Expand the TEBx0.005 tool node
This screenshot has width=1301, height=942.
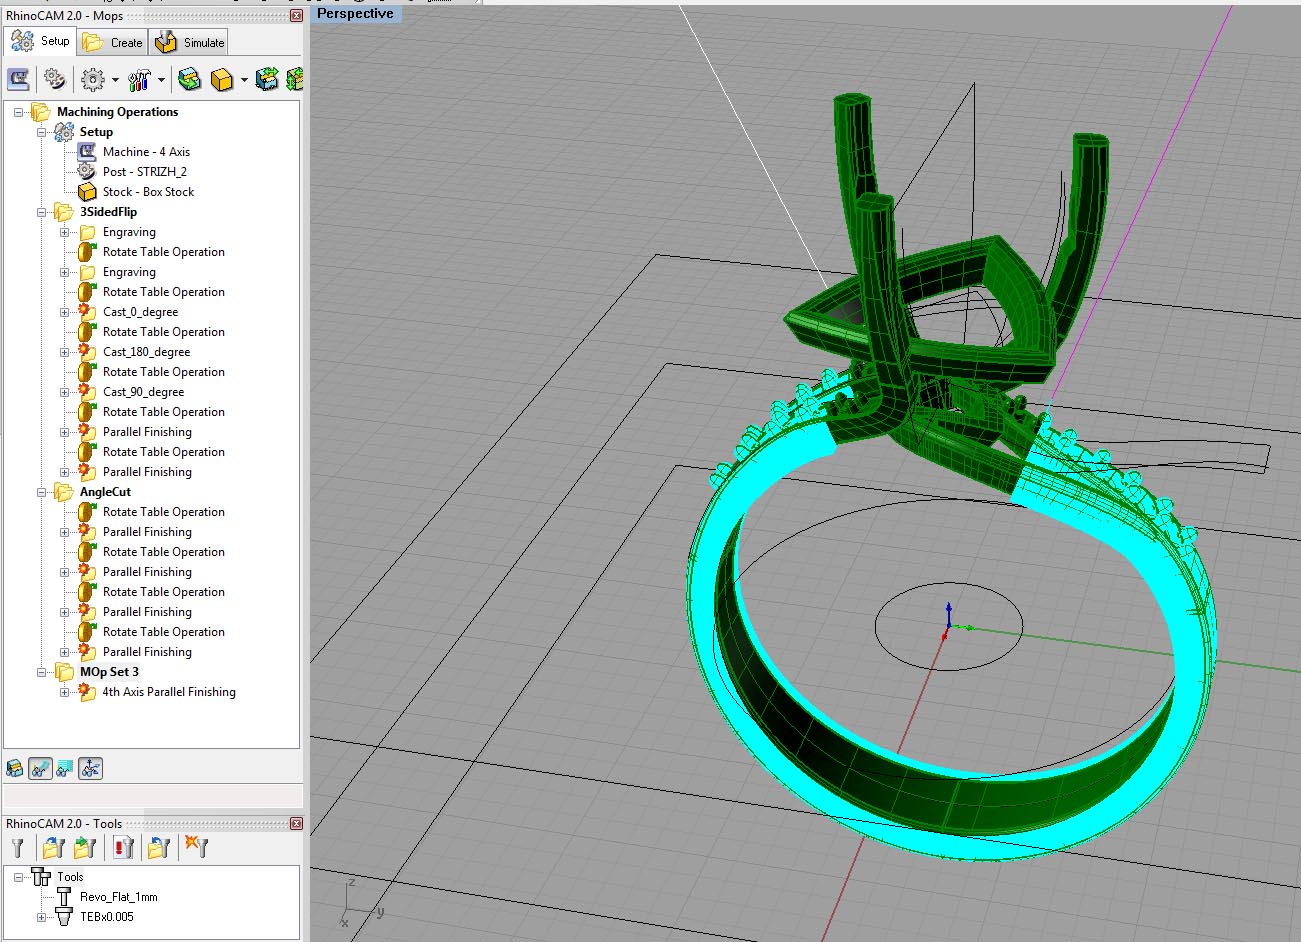click(x=42, y=917)
